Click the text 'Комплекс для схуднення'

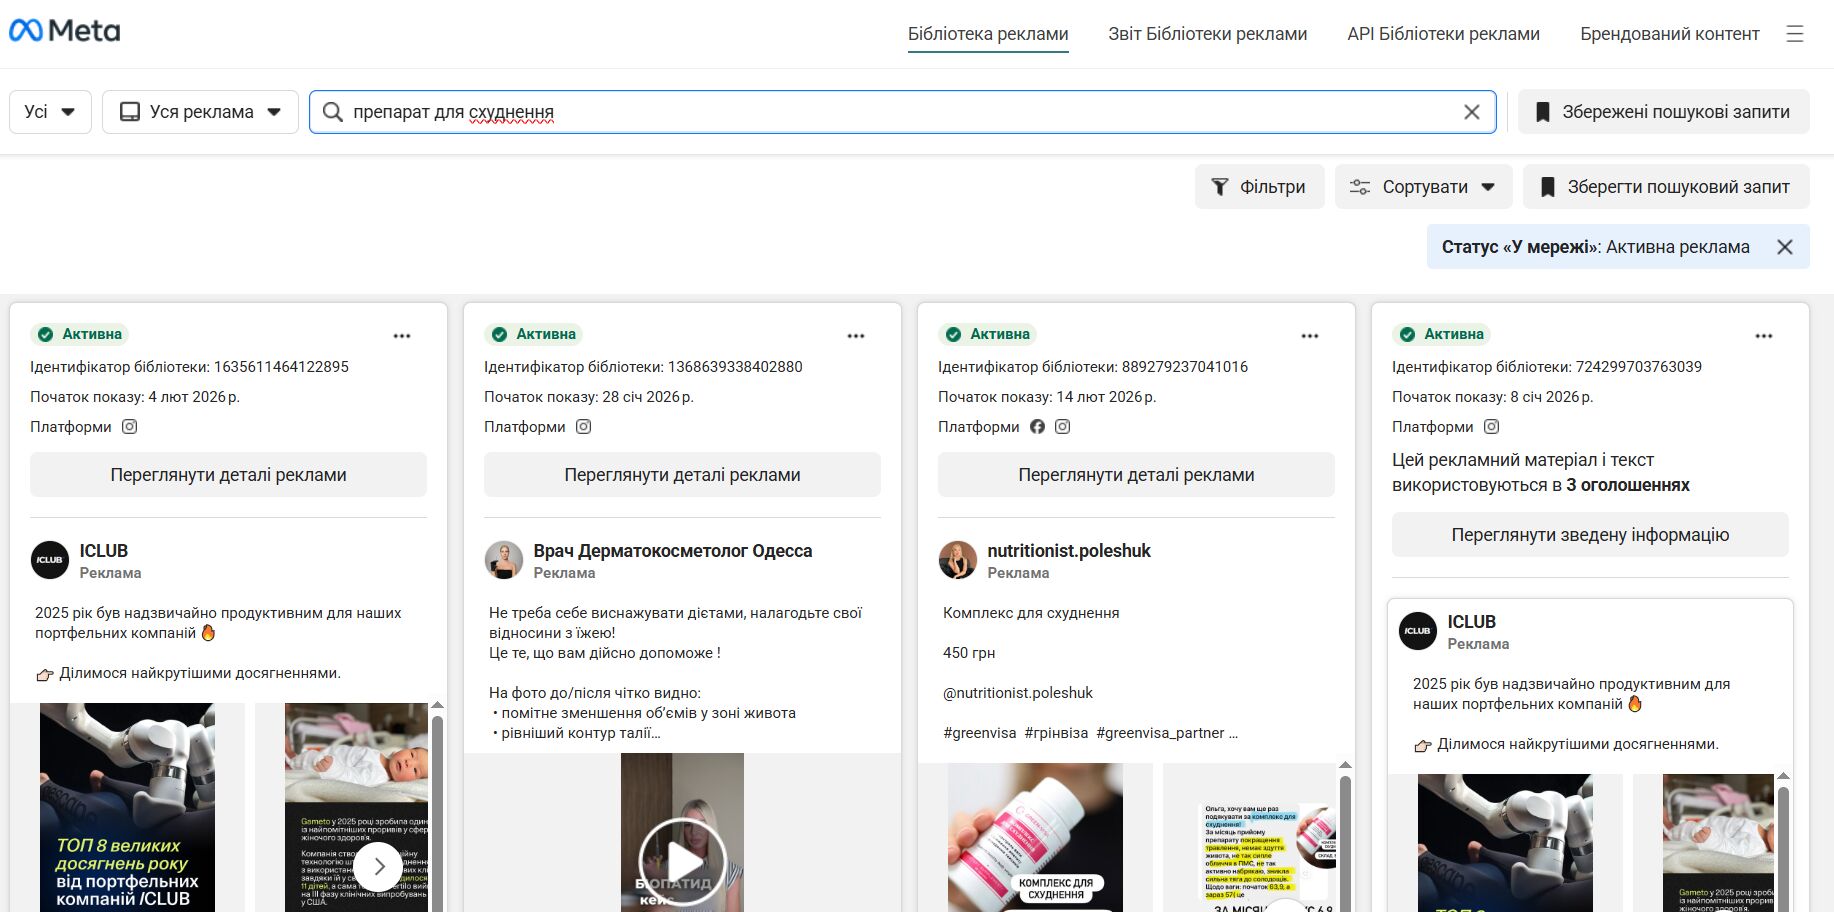click(1031, 613)
